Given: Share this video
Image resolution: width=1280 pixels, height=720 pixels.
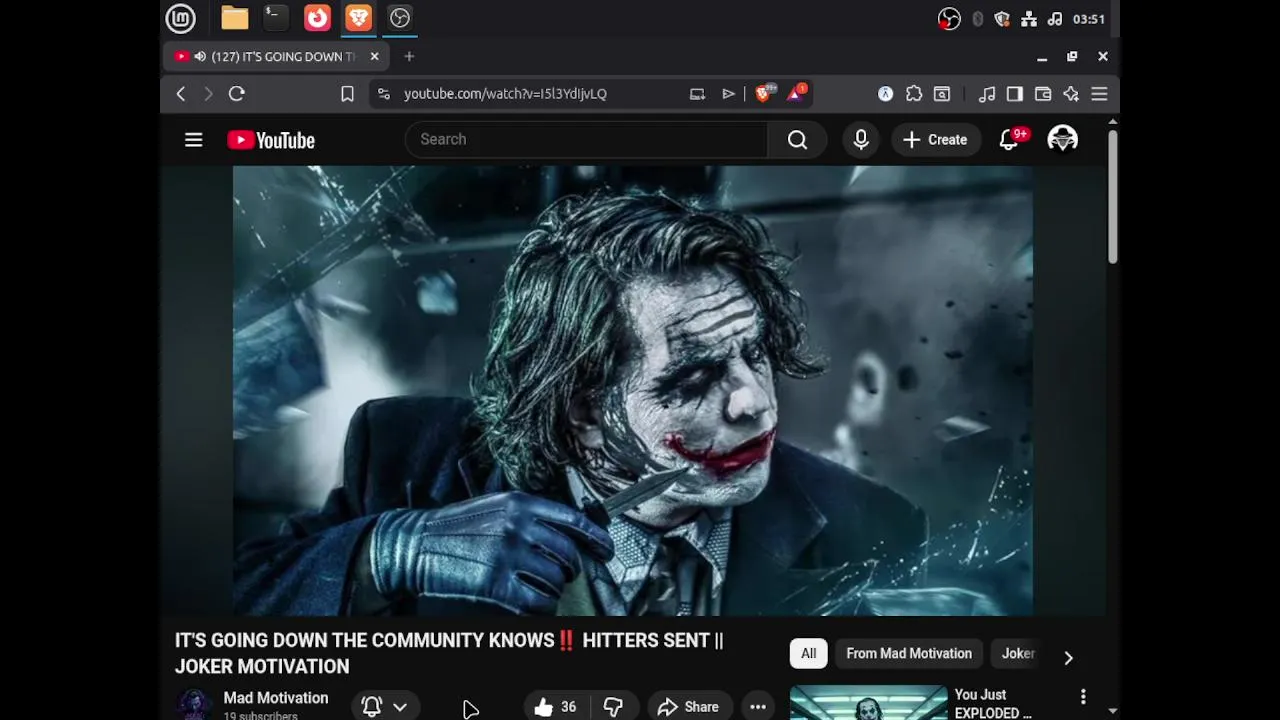Looking at the screenshot, I should pyautogui.click(x=689, y=707).
